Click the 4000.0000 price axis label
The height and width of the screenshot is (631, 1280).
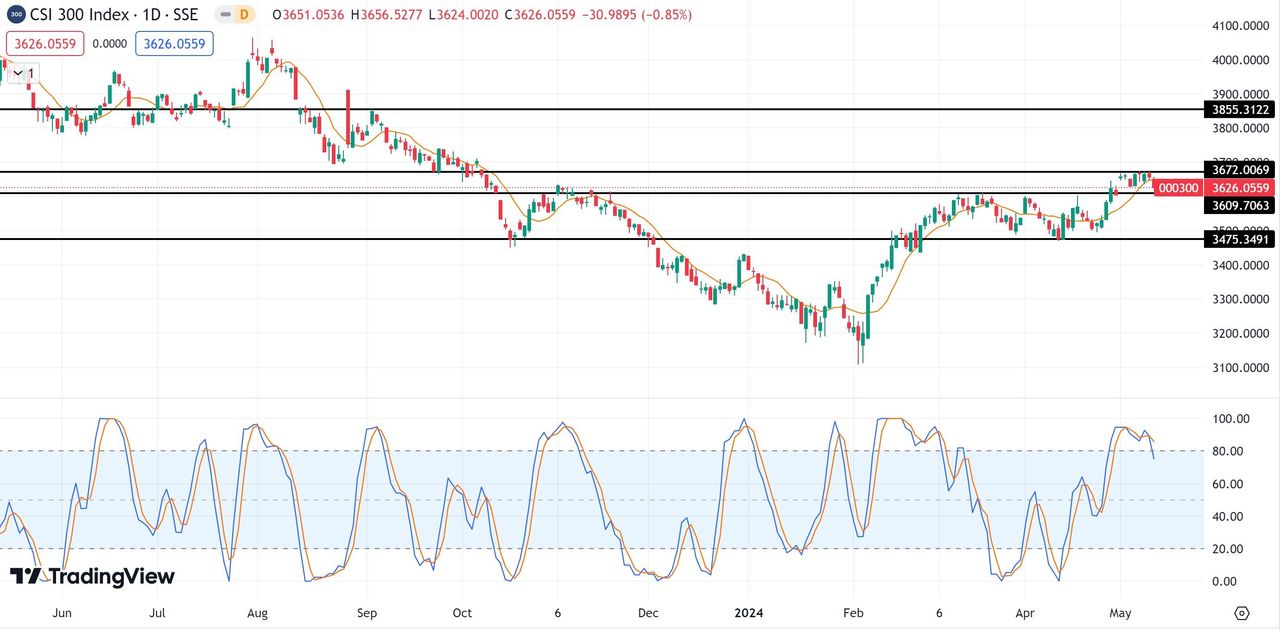pyautogui.click(x=1241, y=60)
